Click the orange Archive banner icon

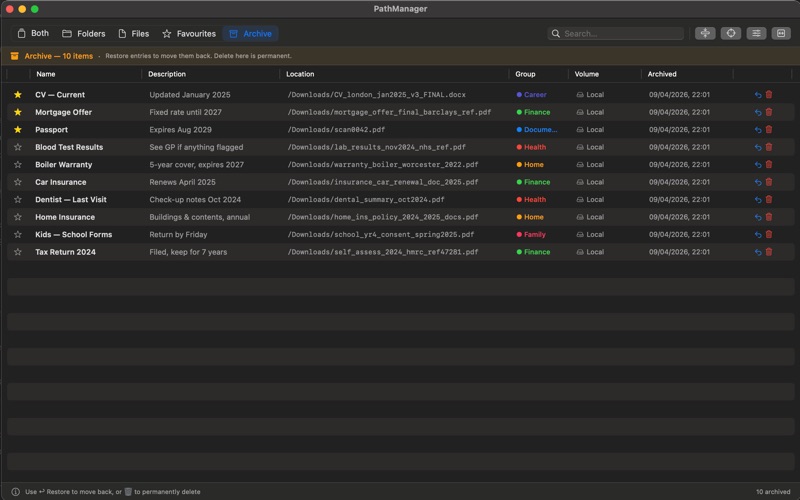[x=15, y=56]
